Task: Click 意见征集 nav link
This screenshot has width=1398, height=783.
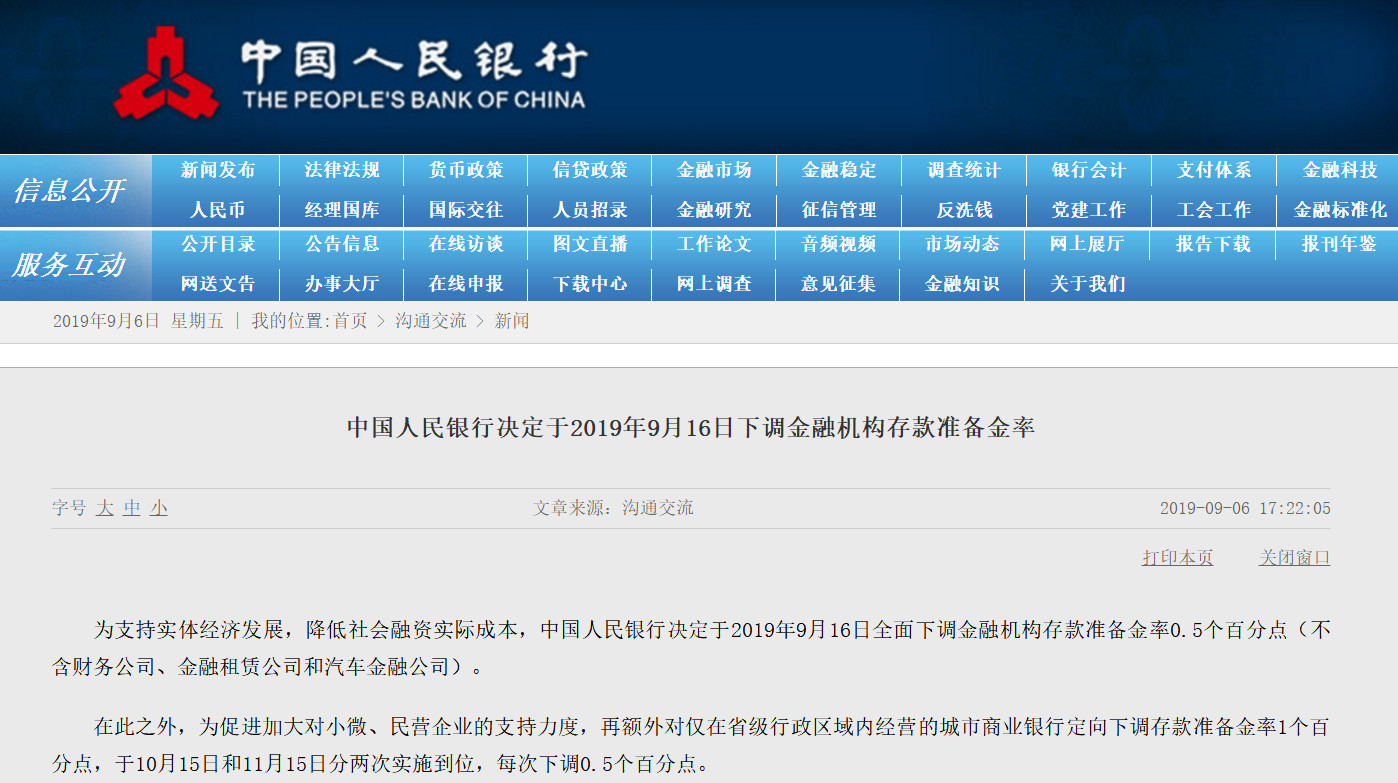Action: tap(839, 284)
